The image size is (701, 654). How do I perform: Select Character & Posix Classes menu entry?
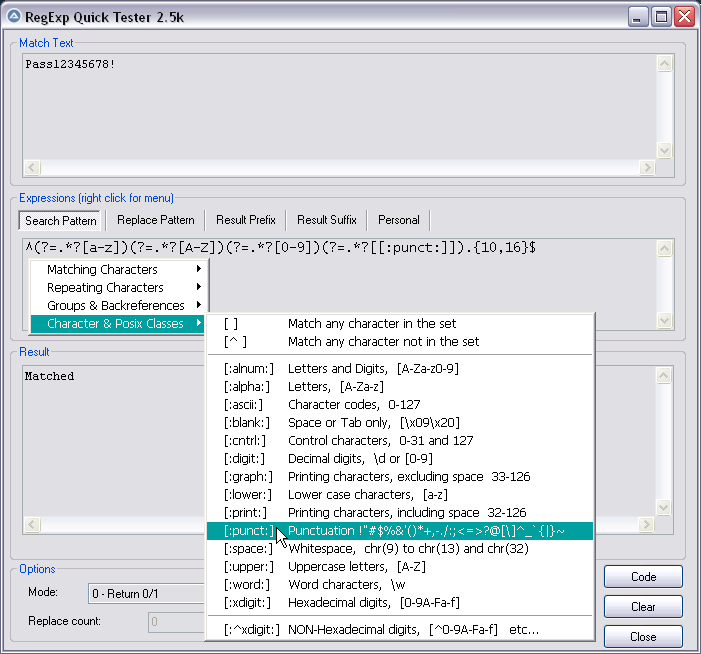tap(118, 323)
